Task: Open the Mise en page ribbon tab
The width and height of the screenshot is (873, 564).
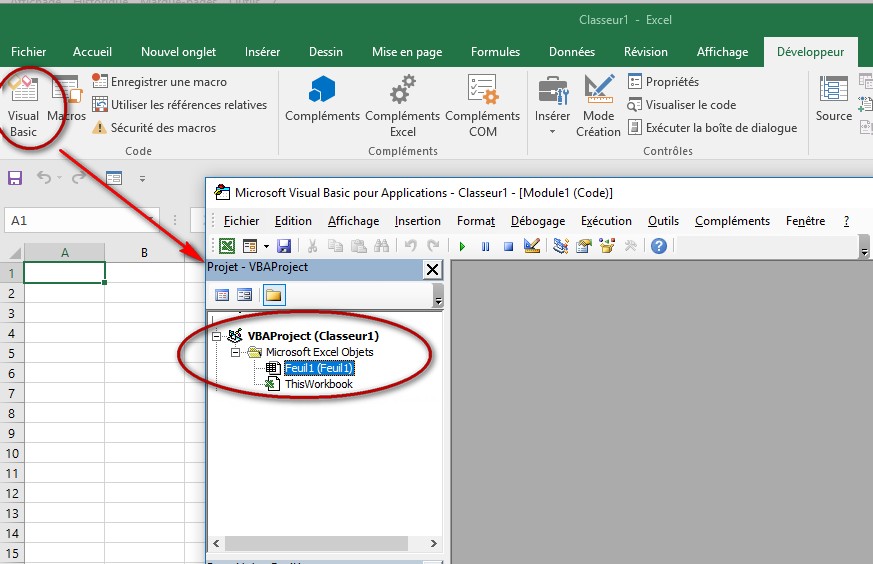Action: [x=407, y=52]
